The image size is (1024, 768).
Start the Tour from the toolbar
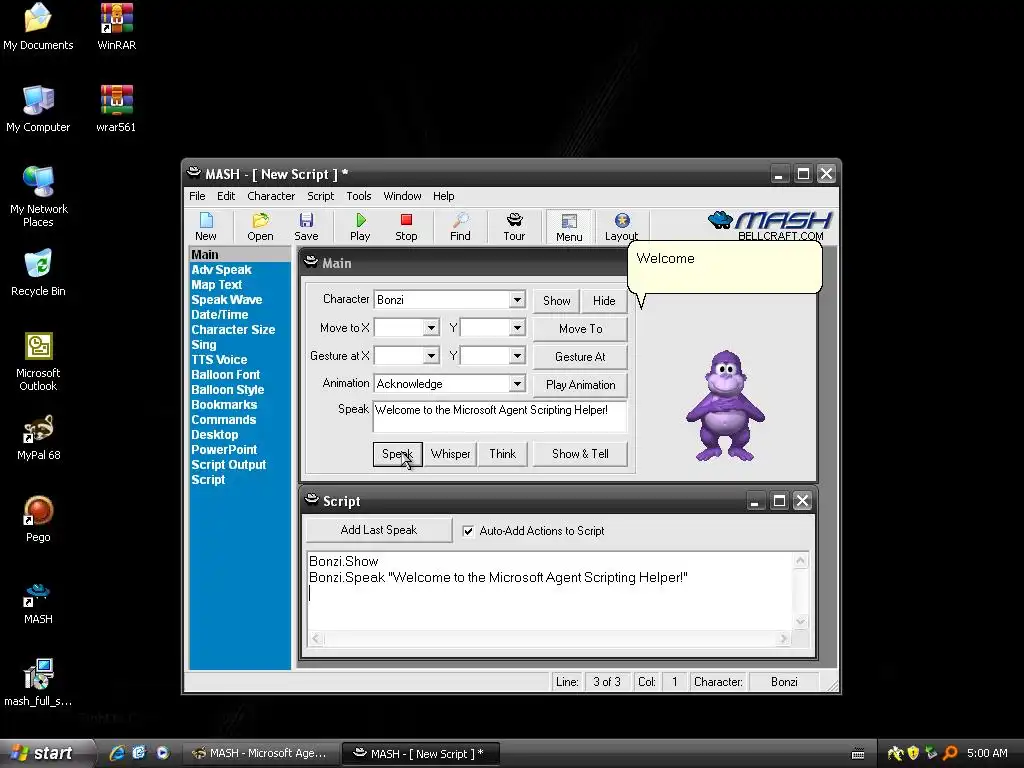(514, 227)
